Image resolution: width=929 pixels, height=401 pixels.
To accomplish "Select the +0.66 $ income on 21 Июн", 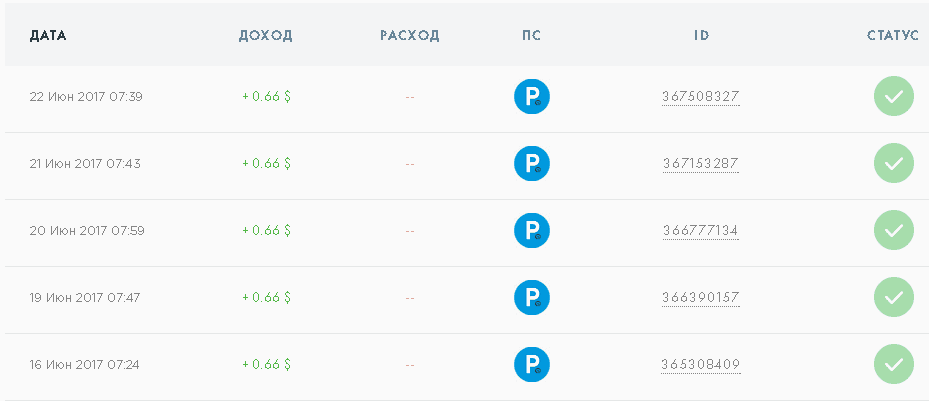I will click(x=266, y=163).
